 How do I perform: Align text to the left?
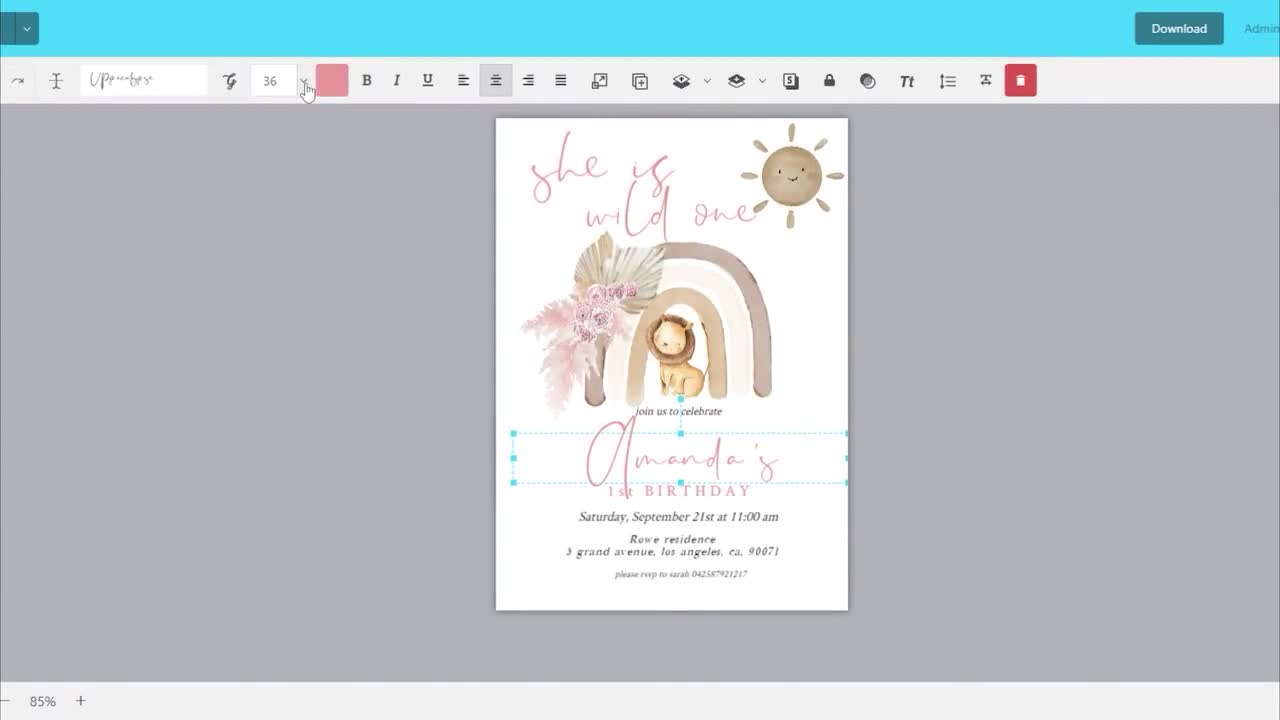pyautogui.click(x=463, y=81)
